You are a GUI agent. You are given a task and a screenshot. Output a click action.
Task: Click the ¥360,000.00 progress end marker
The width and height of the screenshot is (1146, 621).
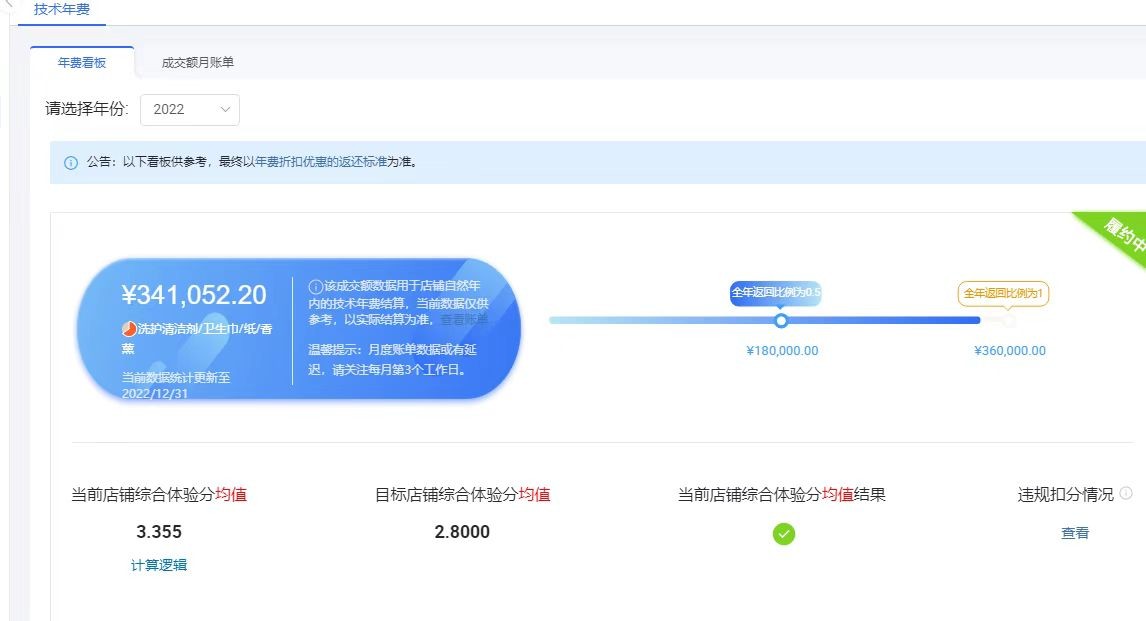(x=1009, y=321)
